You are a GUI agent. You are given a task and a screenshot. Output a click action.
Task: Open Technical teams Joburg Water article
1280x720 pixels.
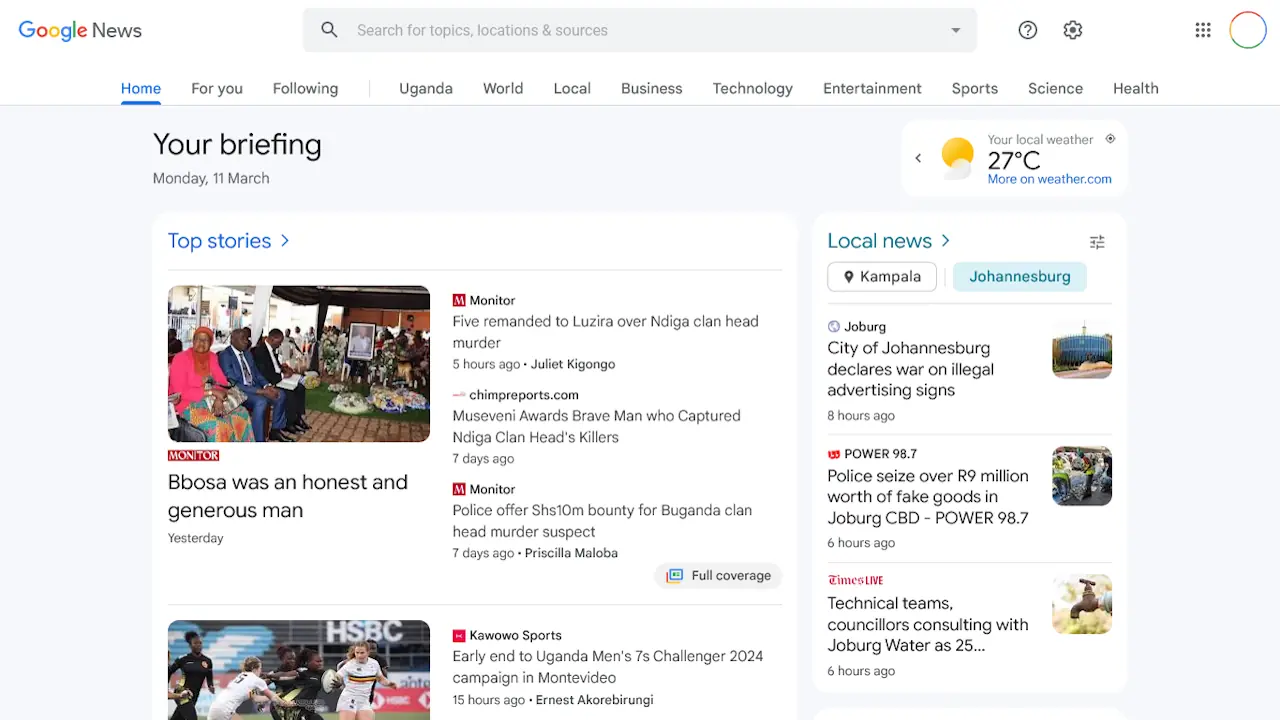point(928,624)
